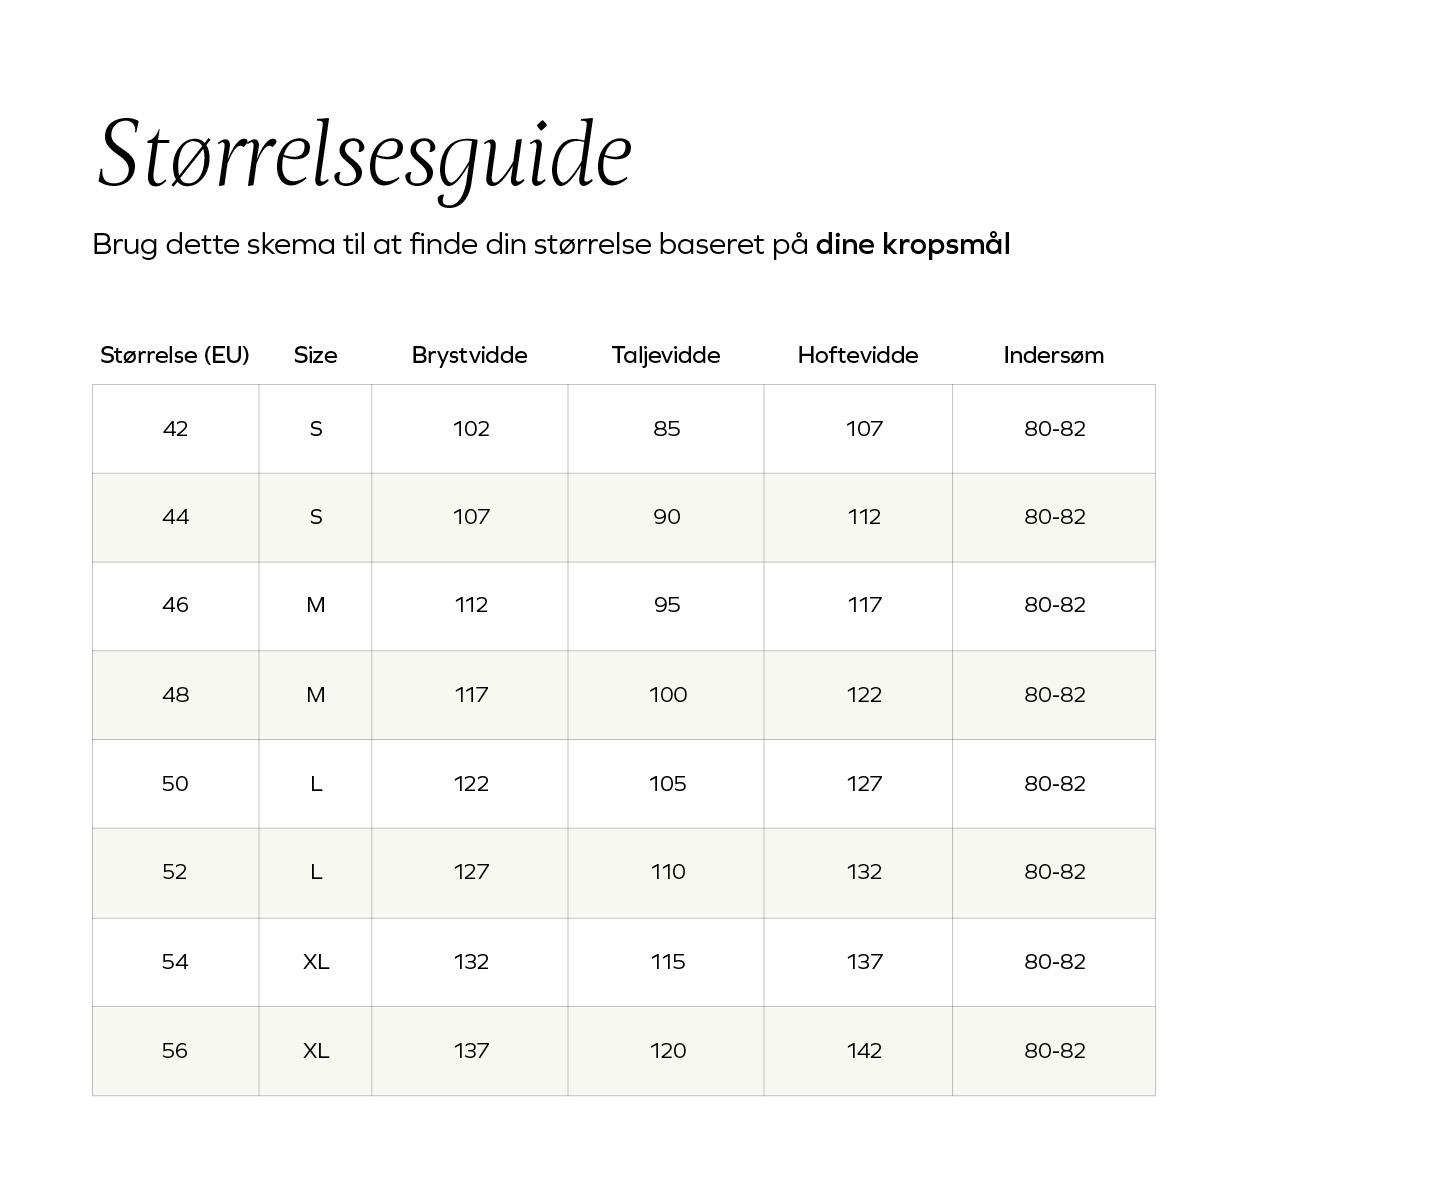Click the taljevidde value 95

(x=667, y=605)
